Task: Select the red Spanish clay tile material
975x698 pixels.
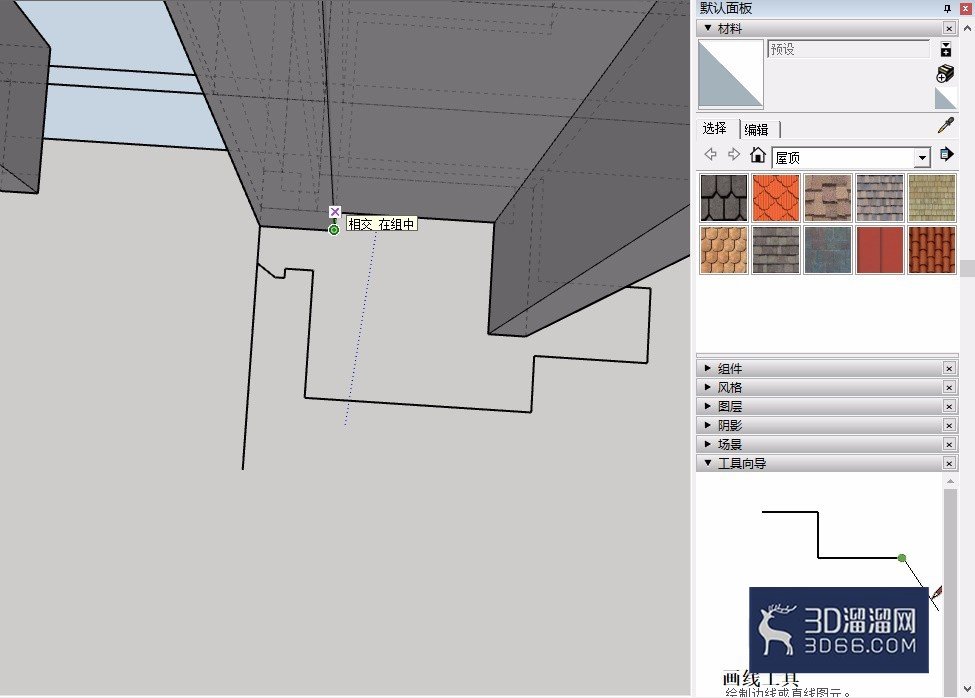Action: pyautogui.click(x=931, y=250)
